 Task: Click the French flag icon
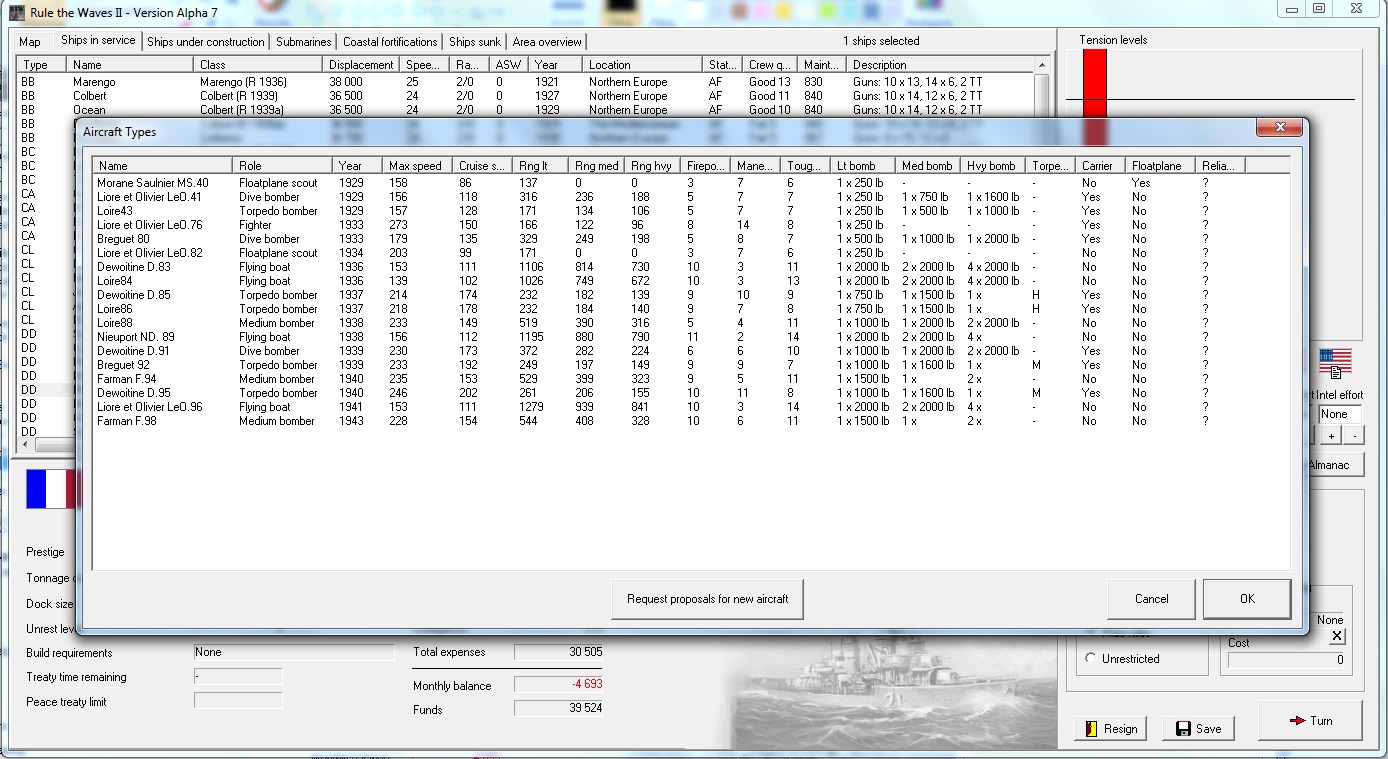[x=52, y=490]
